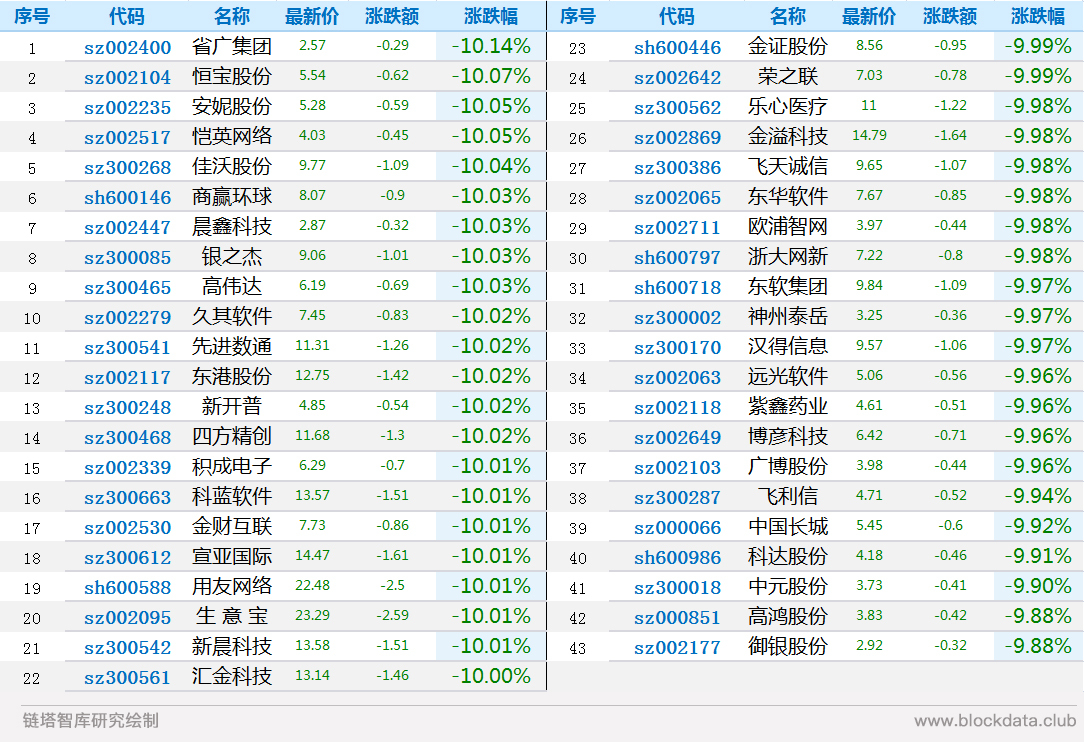This screenshot has height=742, width=1084.
Task: Click latest price 14.79
Action: pyautogui.click(x=869, y=136)
